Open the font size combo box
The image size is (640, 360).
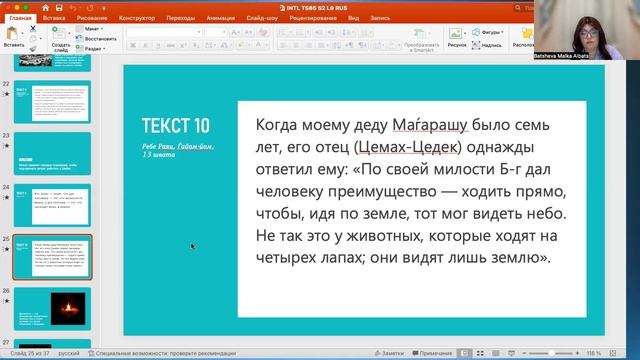216,32
